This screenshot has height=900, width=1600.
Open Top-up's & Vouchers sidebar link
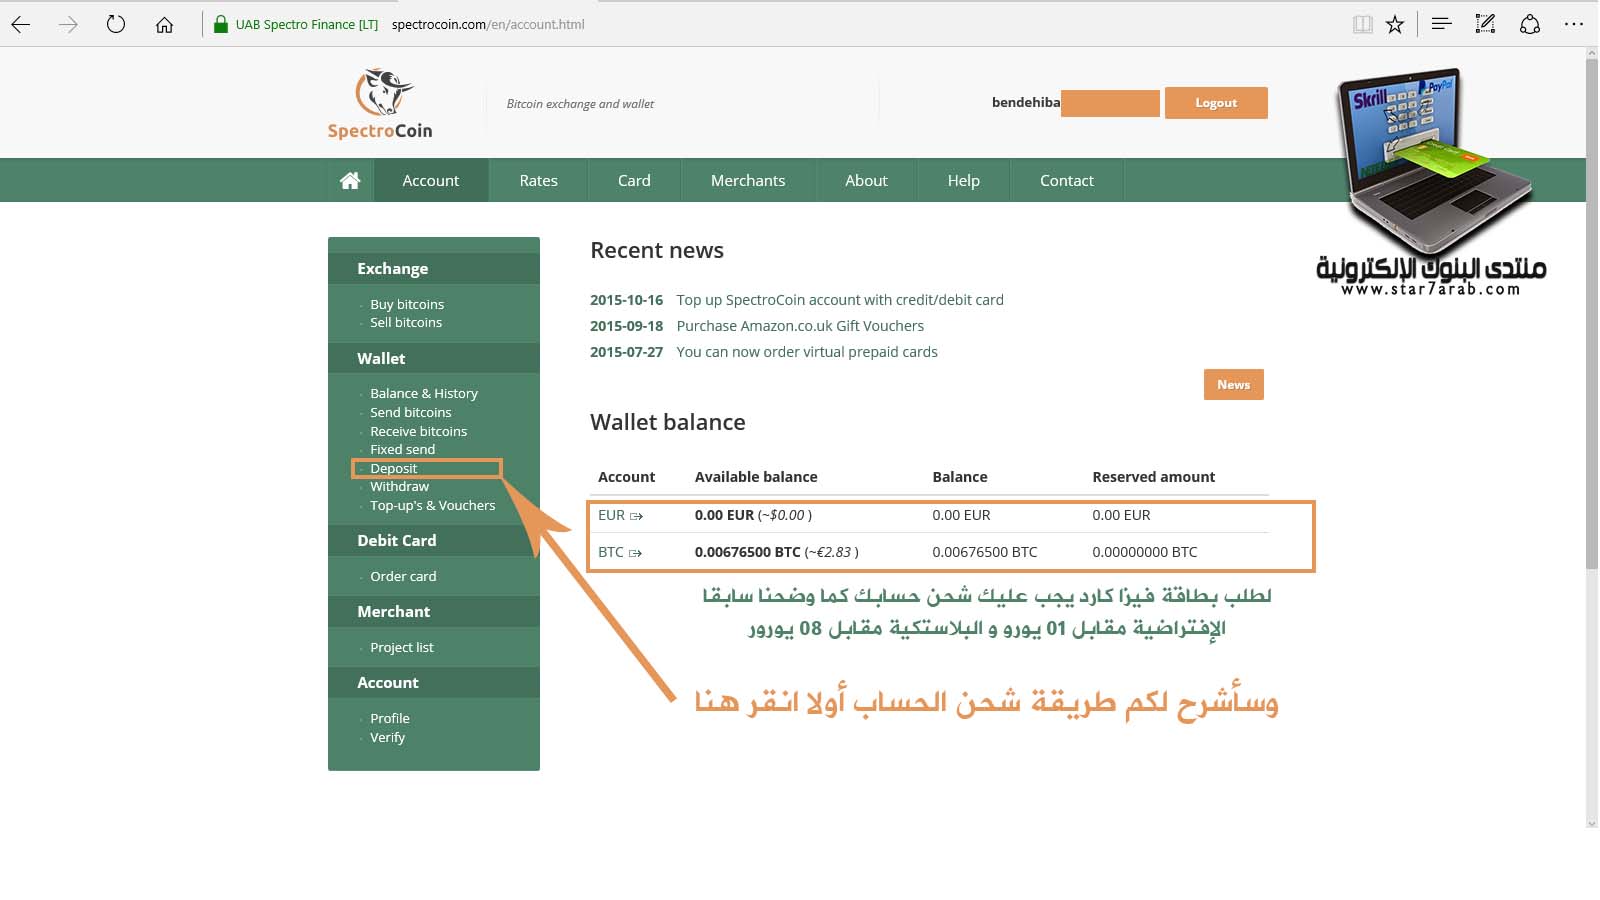click(x=433, y=505)
